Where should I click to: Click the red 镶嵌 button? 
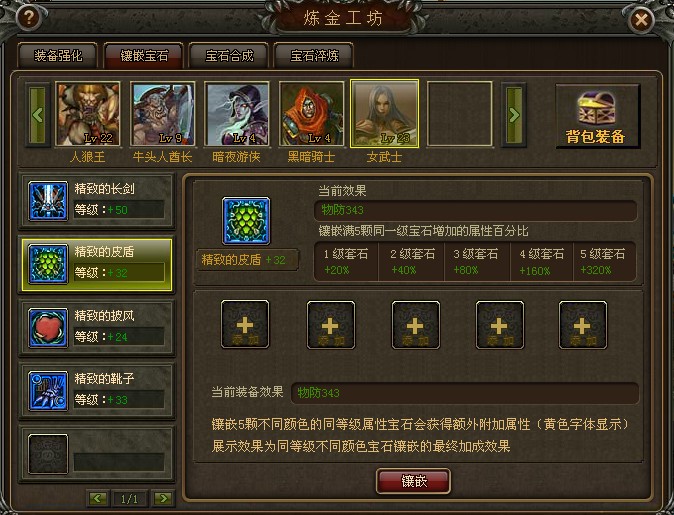(x=414, y=481)
